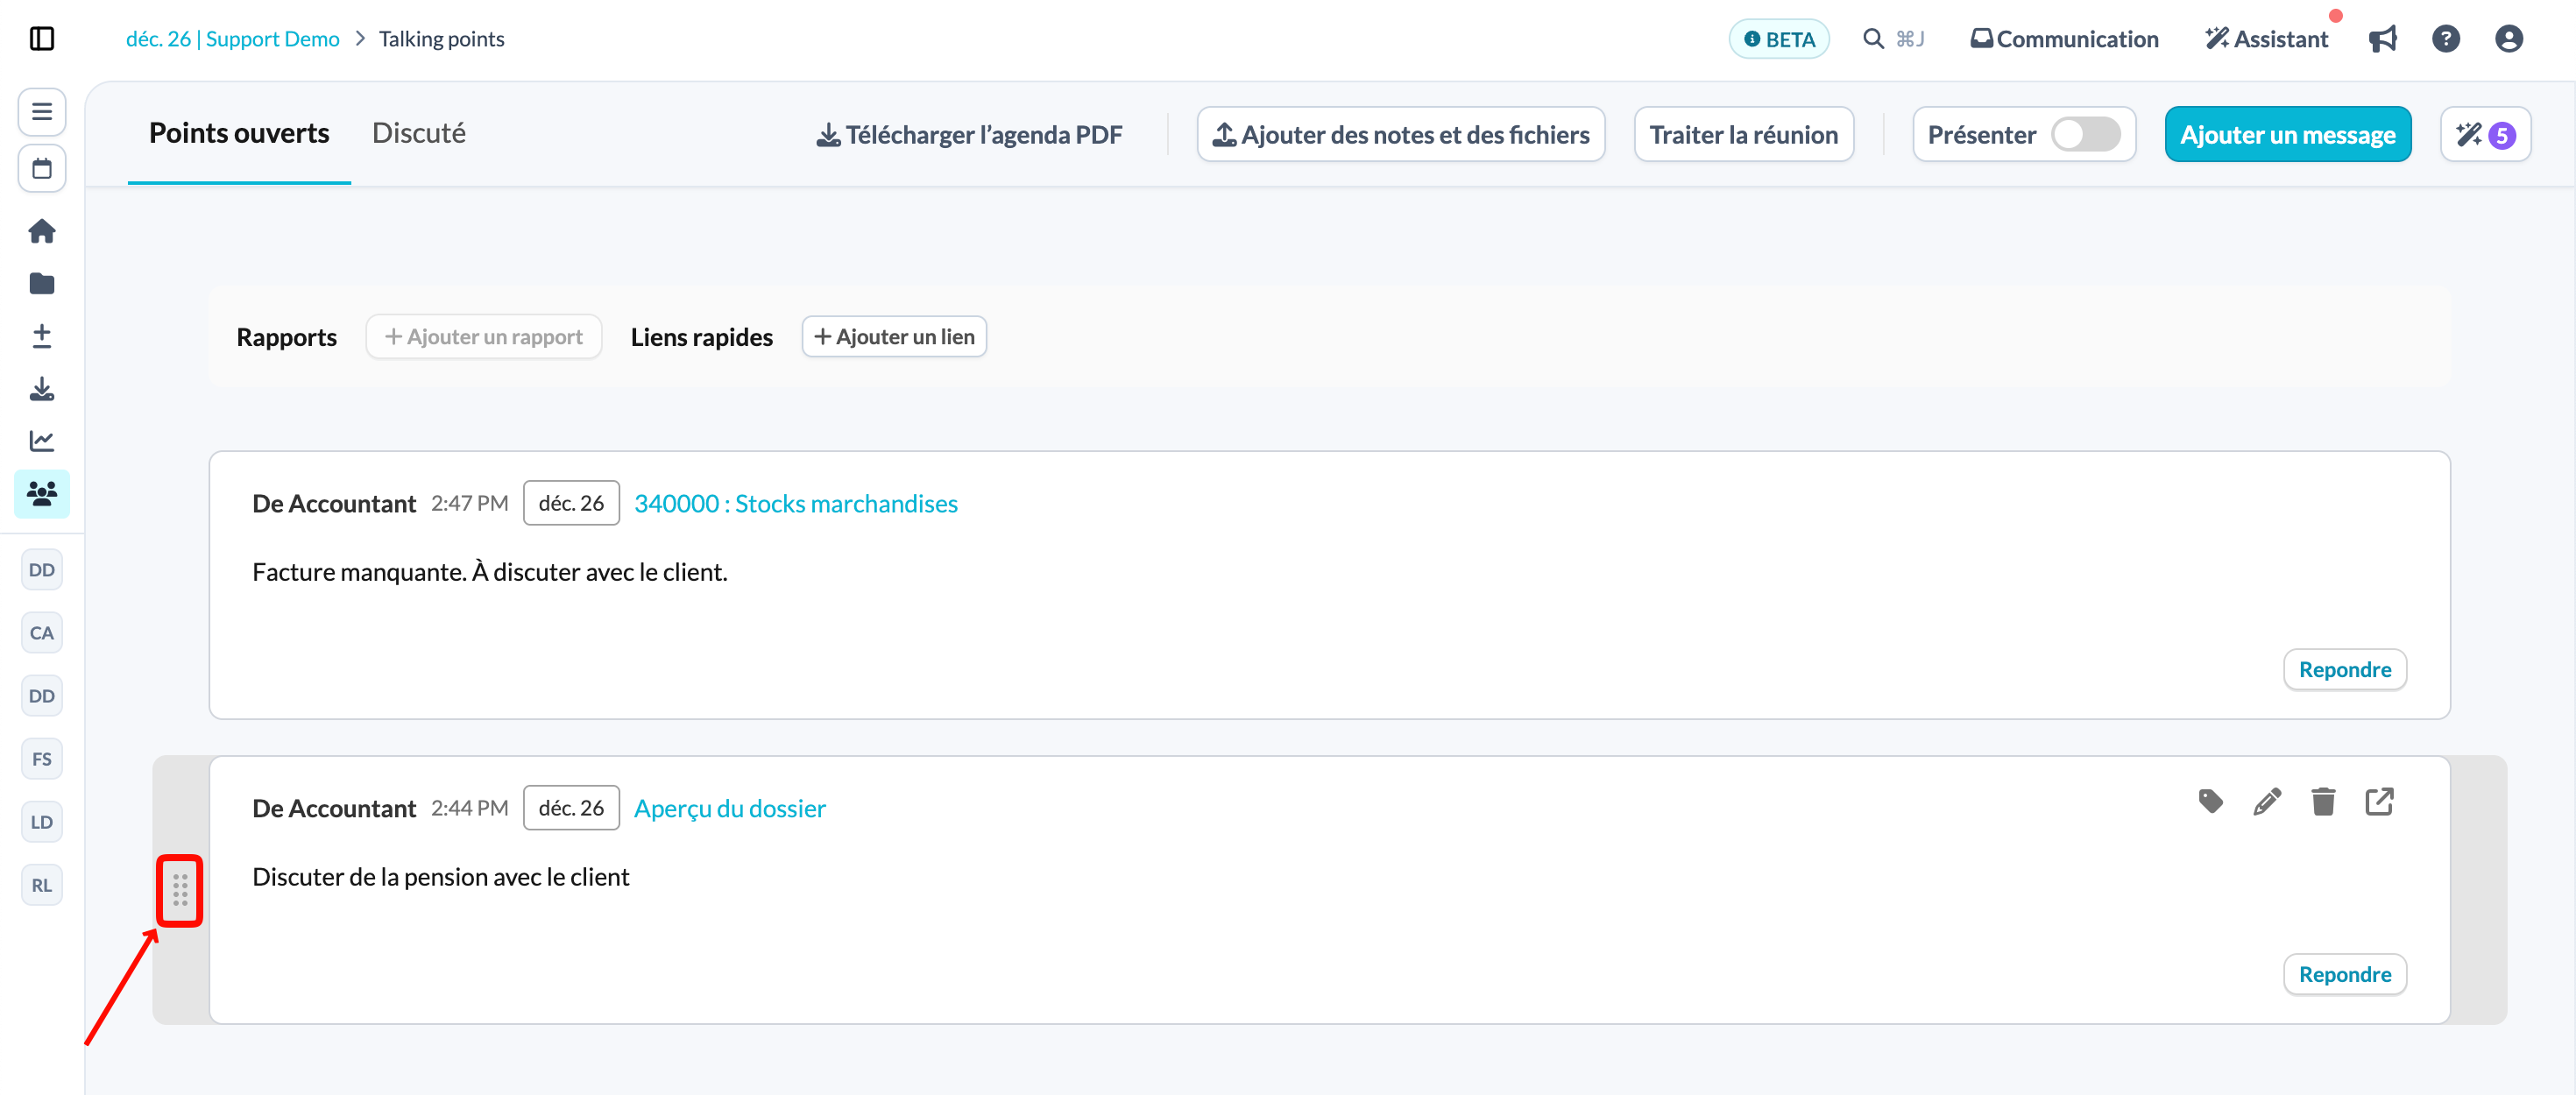This screenshot has height=1095, width=2576.
Task: Open the Aperçu du dossier link
Action: [729, 808]
